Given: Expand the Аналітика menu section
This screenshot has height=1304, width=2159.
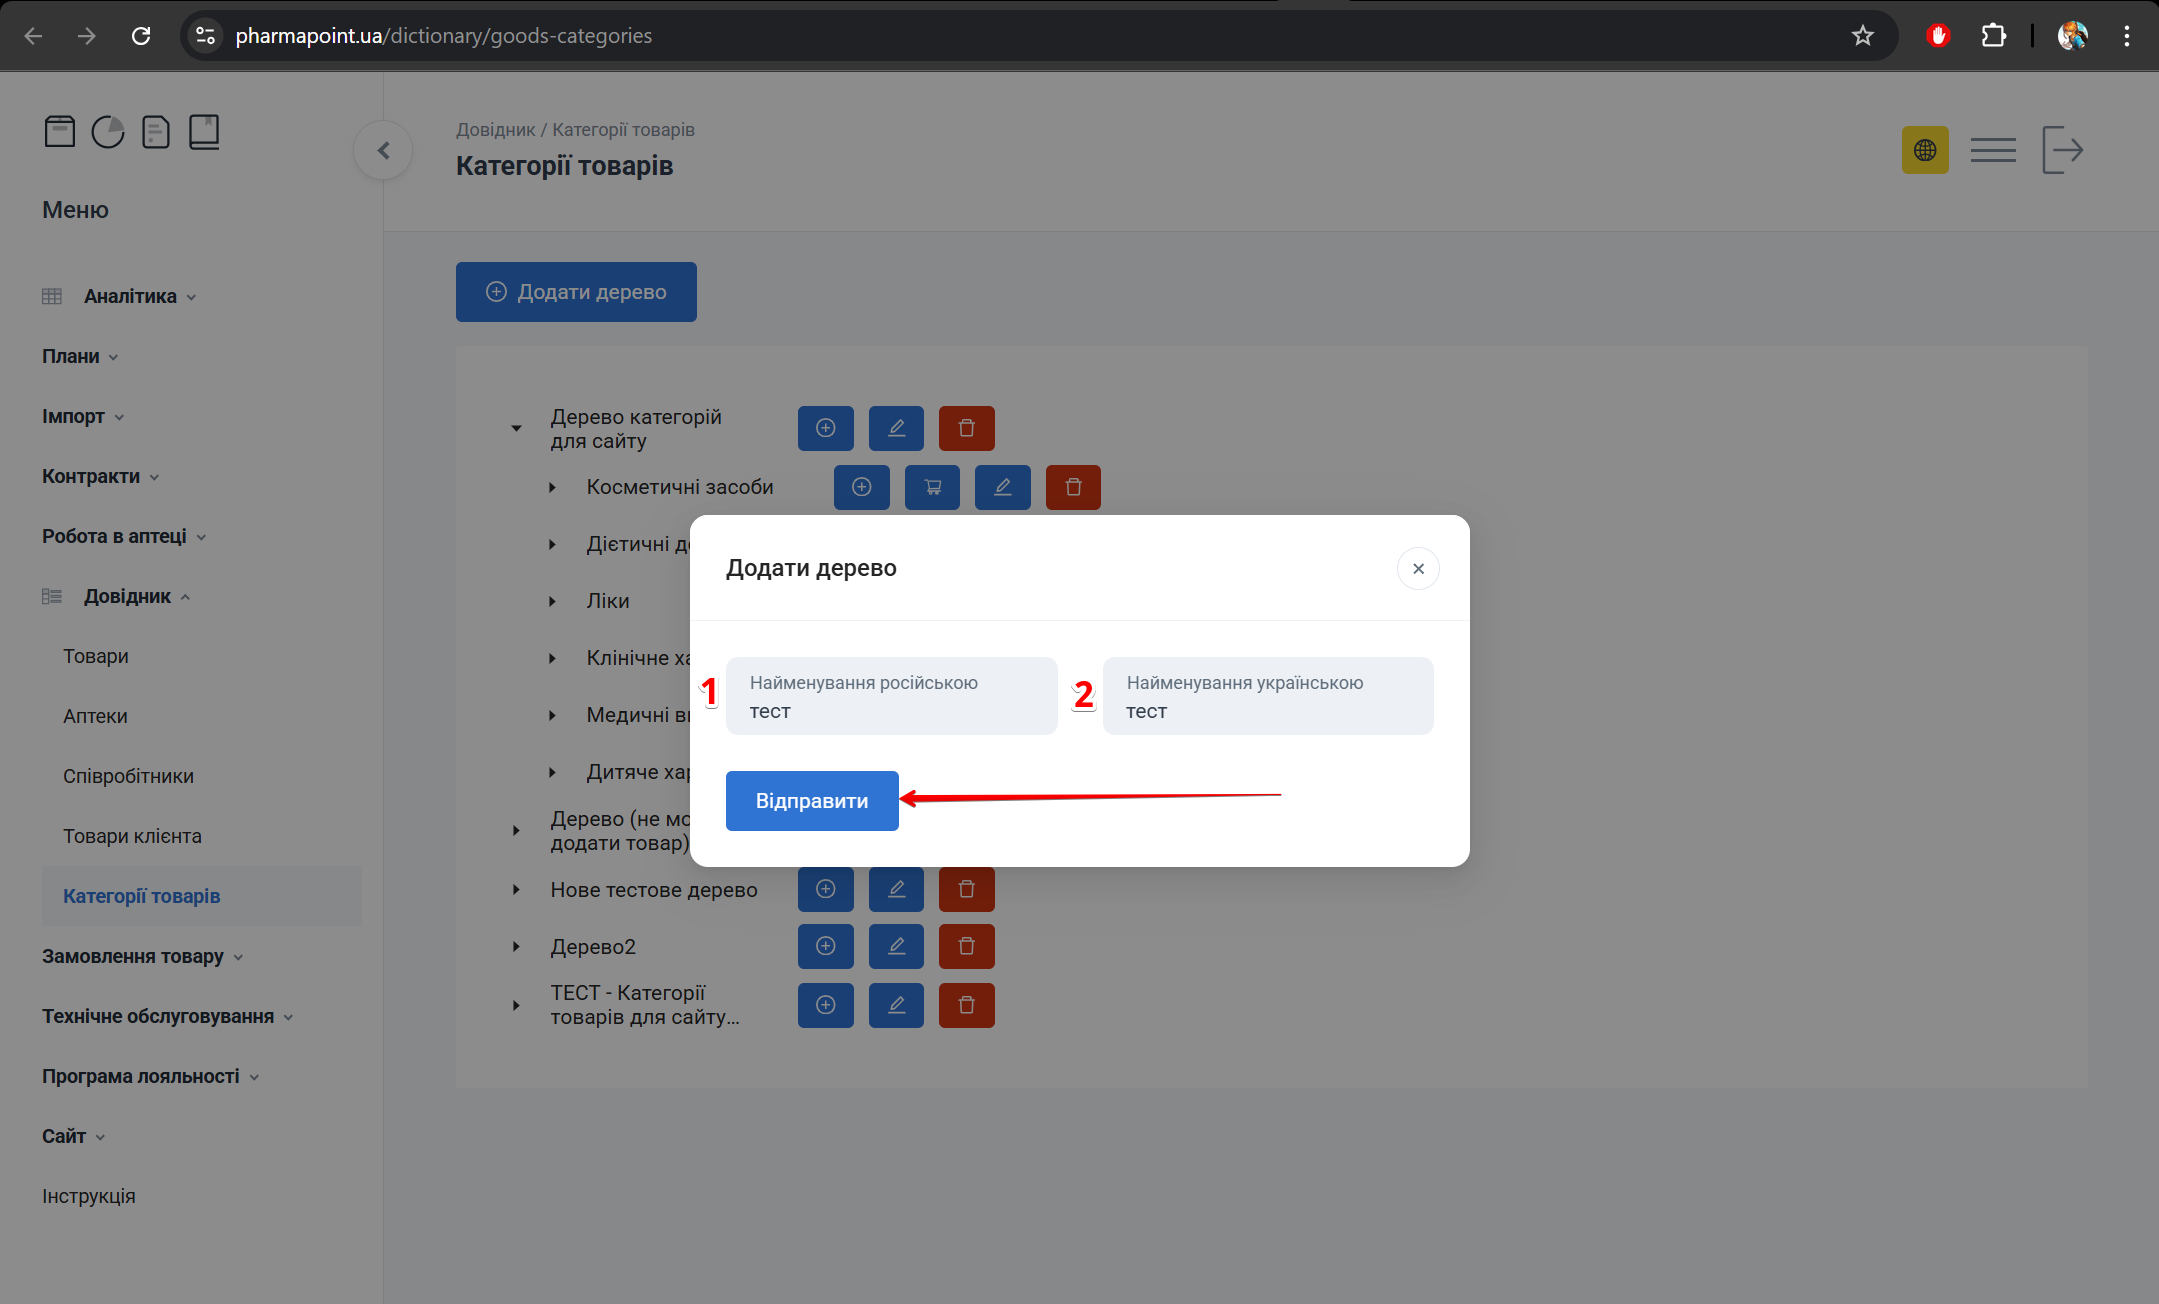Looking at the screenshot, I should (130, 296).
